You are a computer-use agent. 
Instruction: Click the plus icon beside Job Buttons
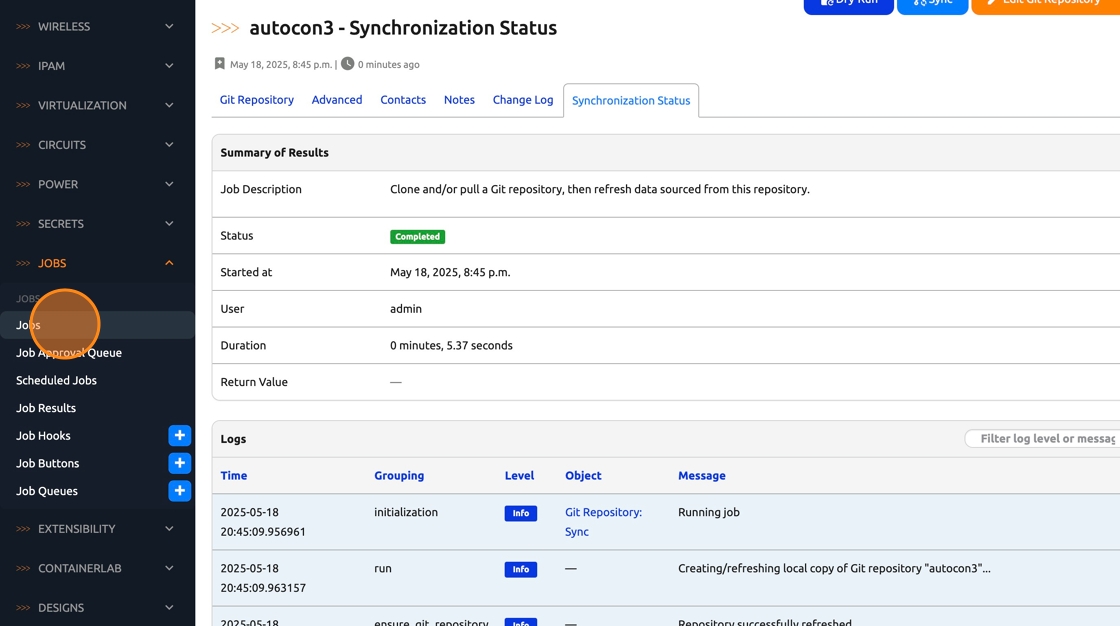click(179, 463)
